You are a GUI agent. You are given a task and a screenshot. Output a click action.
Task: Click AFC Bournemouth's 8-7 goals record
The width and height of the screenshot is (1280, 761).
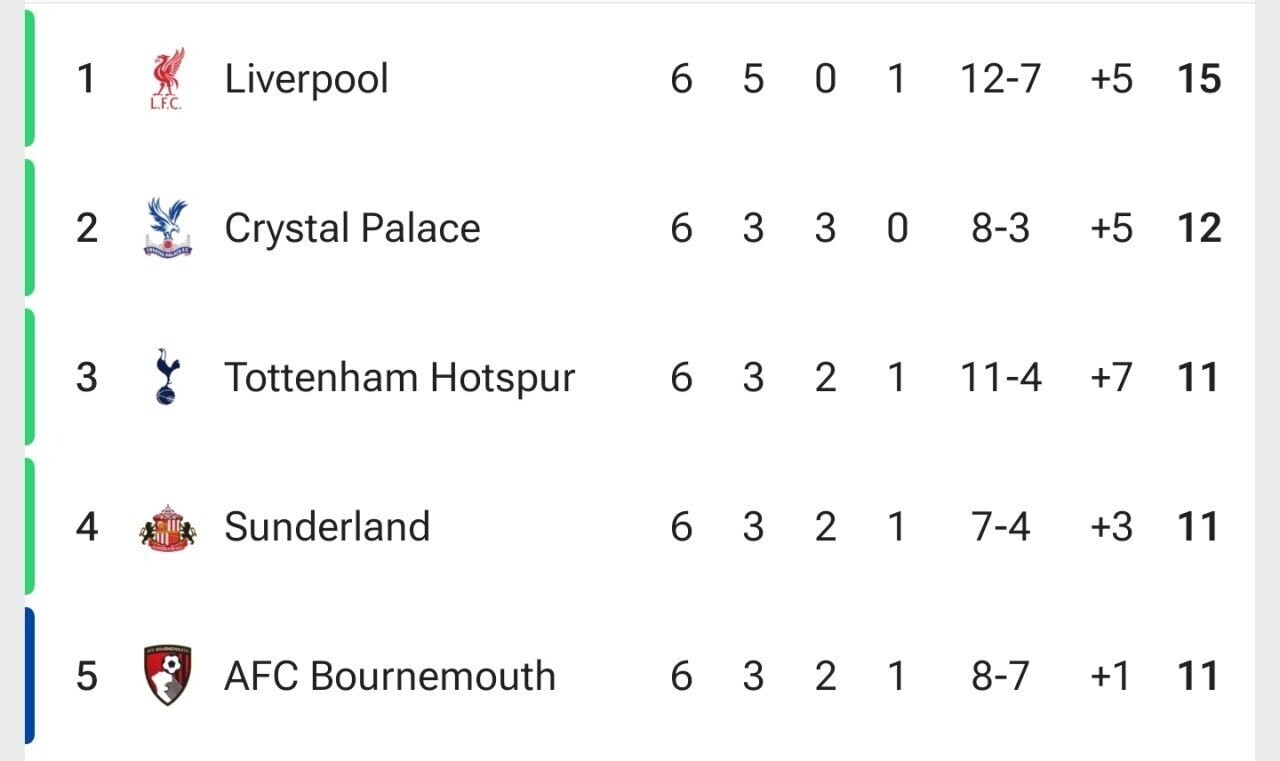click(1000, 676)
